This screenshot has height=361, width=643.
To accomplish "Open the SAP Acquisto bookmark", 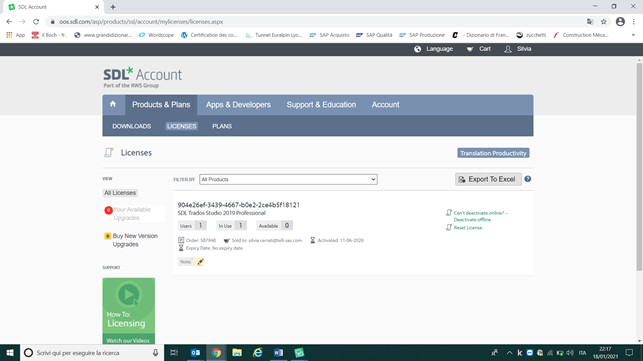I will click(x=330, y=35).
